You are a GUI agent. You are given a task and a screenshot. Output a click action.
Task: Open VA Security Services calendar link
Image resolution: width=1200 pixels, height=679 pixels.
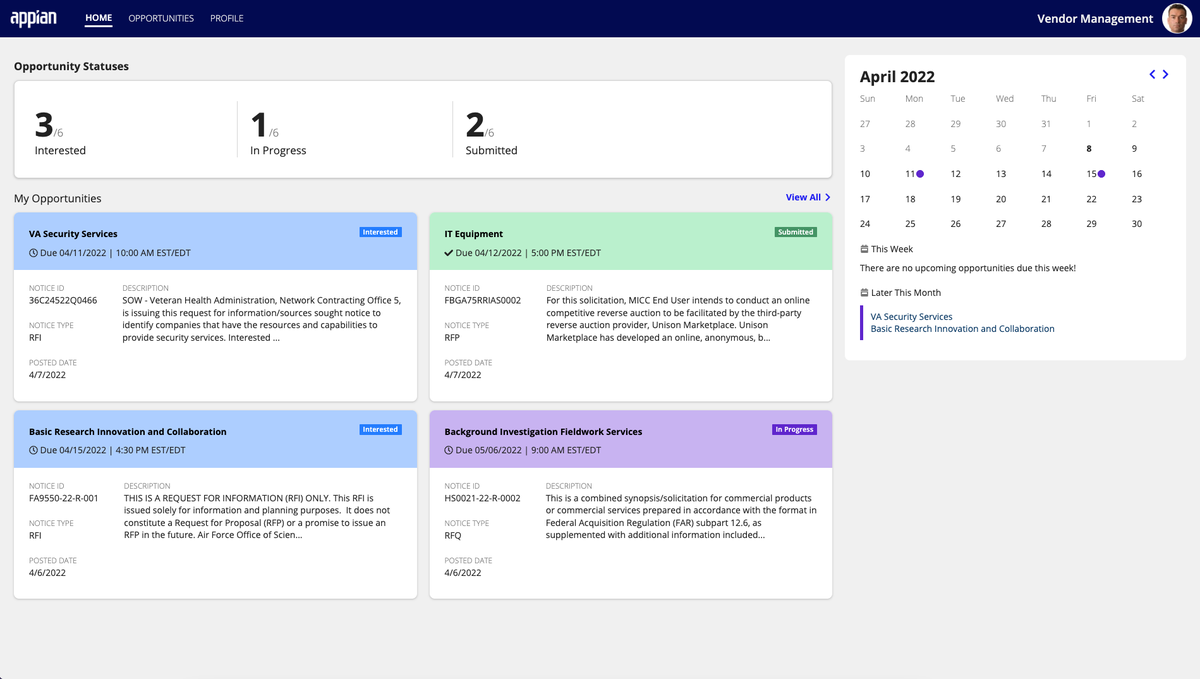pyautogui.click(x=911, y=317)
